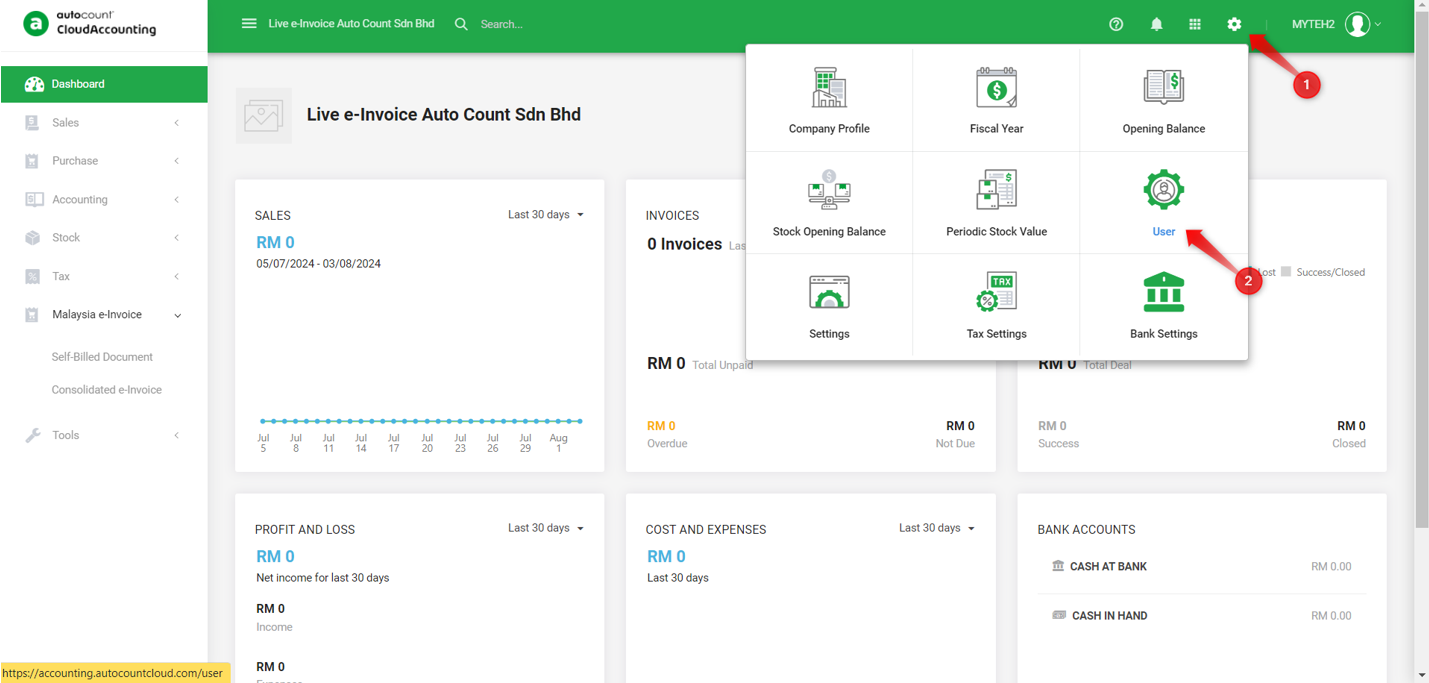Image resolution: width=1429 pixels, height=683 pixels.
Task: Expand the Tax menu chevron
Action: pos(177,277)
